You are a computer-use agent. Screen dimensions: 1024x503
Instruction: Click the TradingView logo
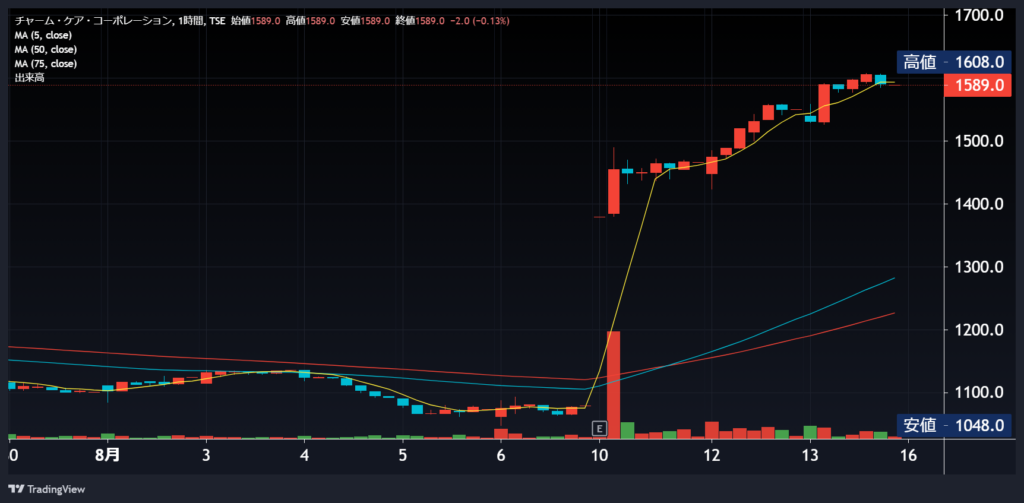coord(46,489)
